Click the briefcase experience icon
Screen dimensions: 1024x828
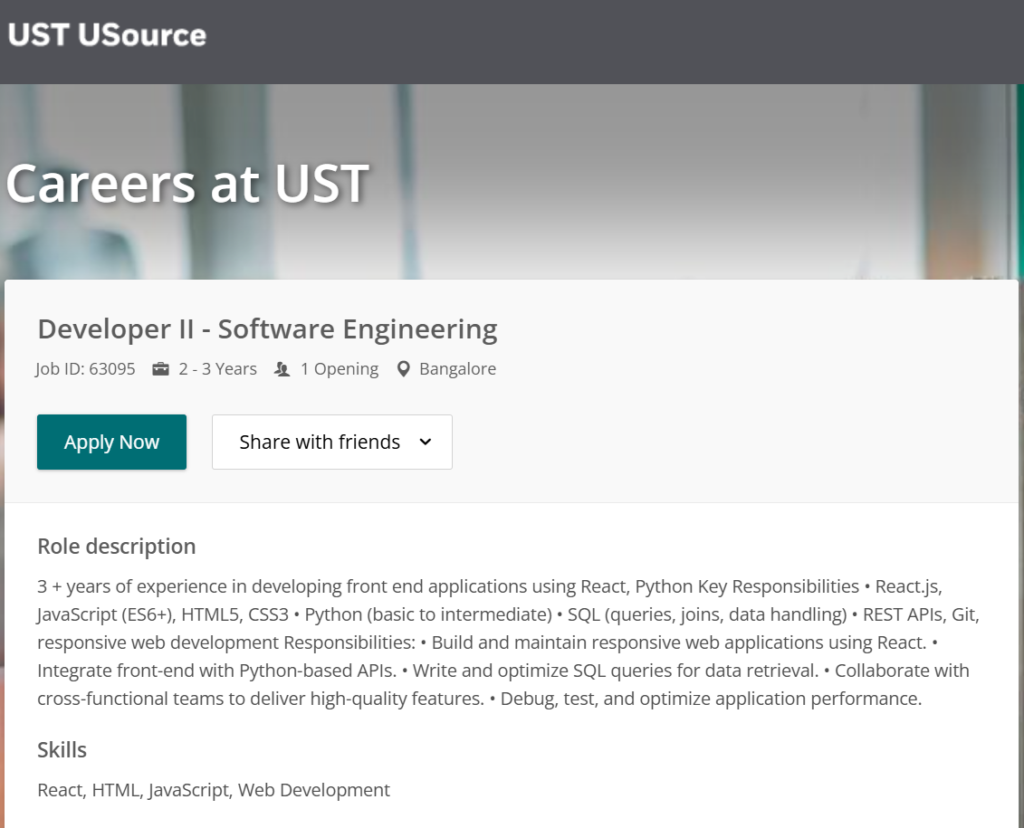pos(160,369)
